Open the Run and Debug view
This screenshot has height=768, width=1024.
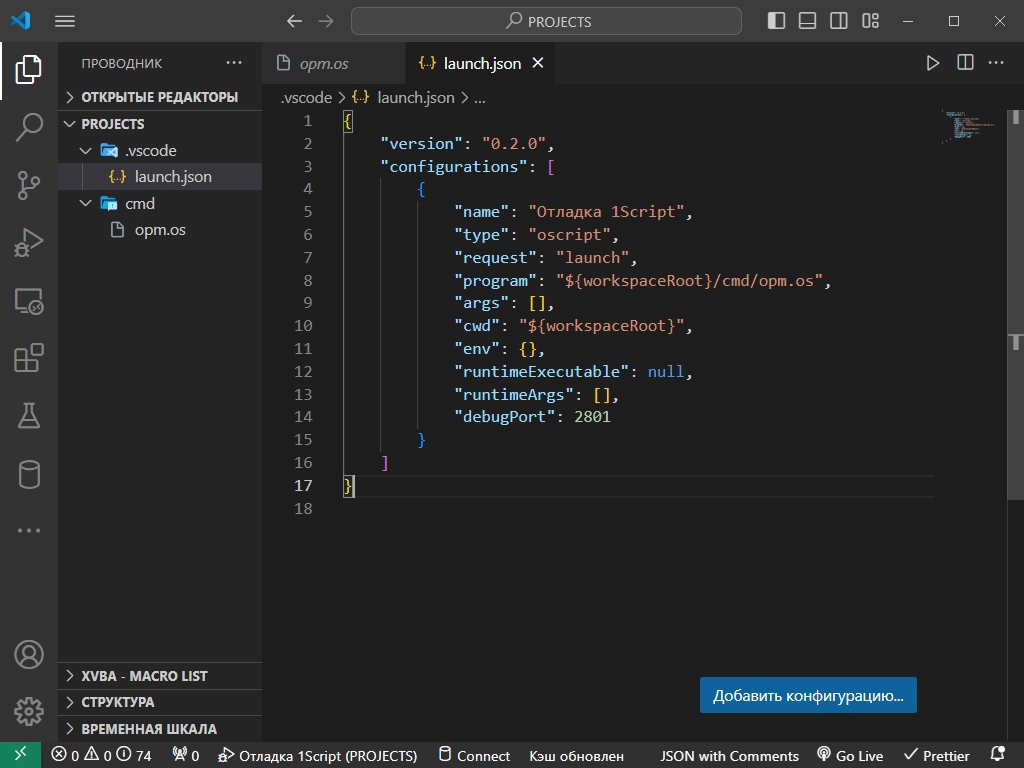(29, 243)
